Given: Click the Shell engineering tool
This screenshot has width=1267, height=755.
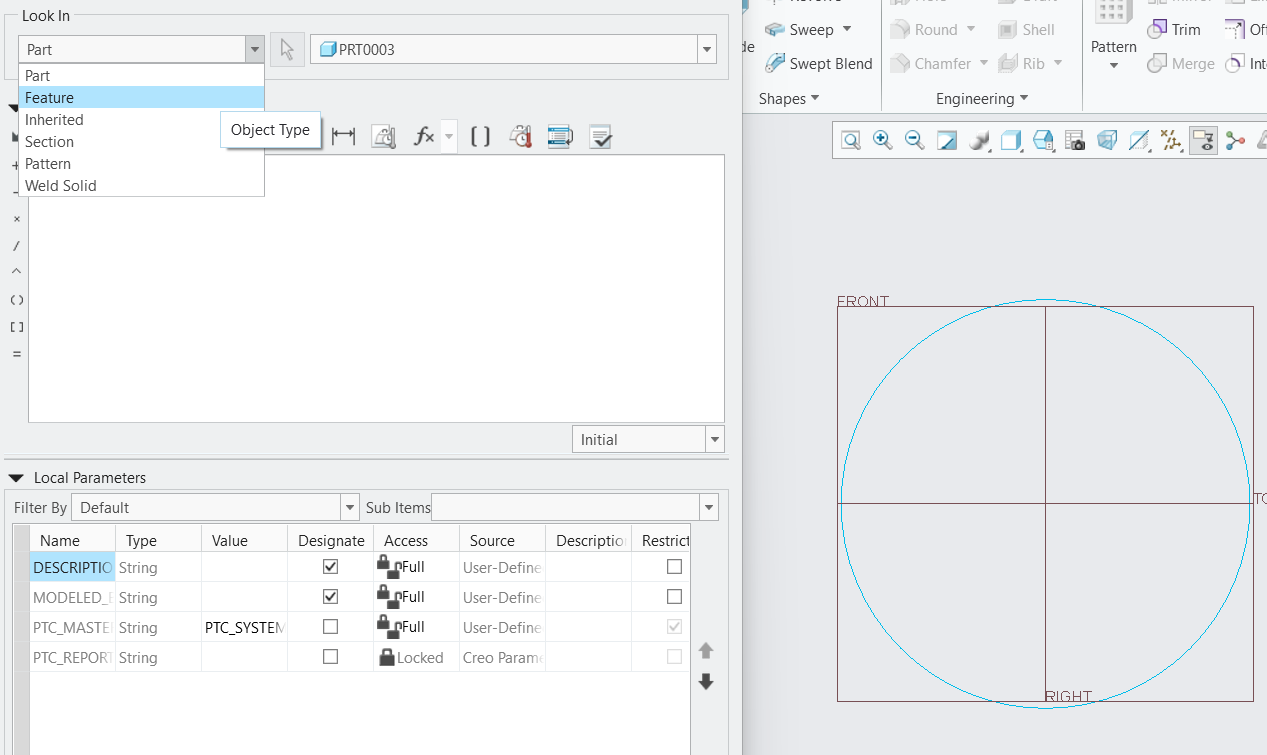Looking at the screenshot, I should click(x=1028, y=29).
